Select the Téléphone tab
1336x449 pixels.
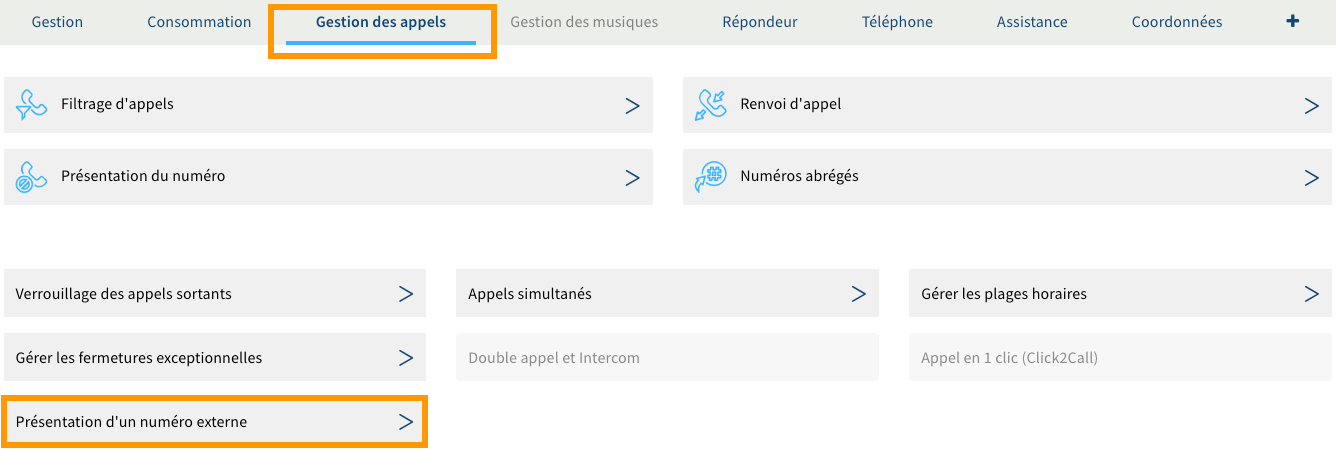(x=897, y=22)
